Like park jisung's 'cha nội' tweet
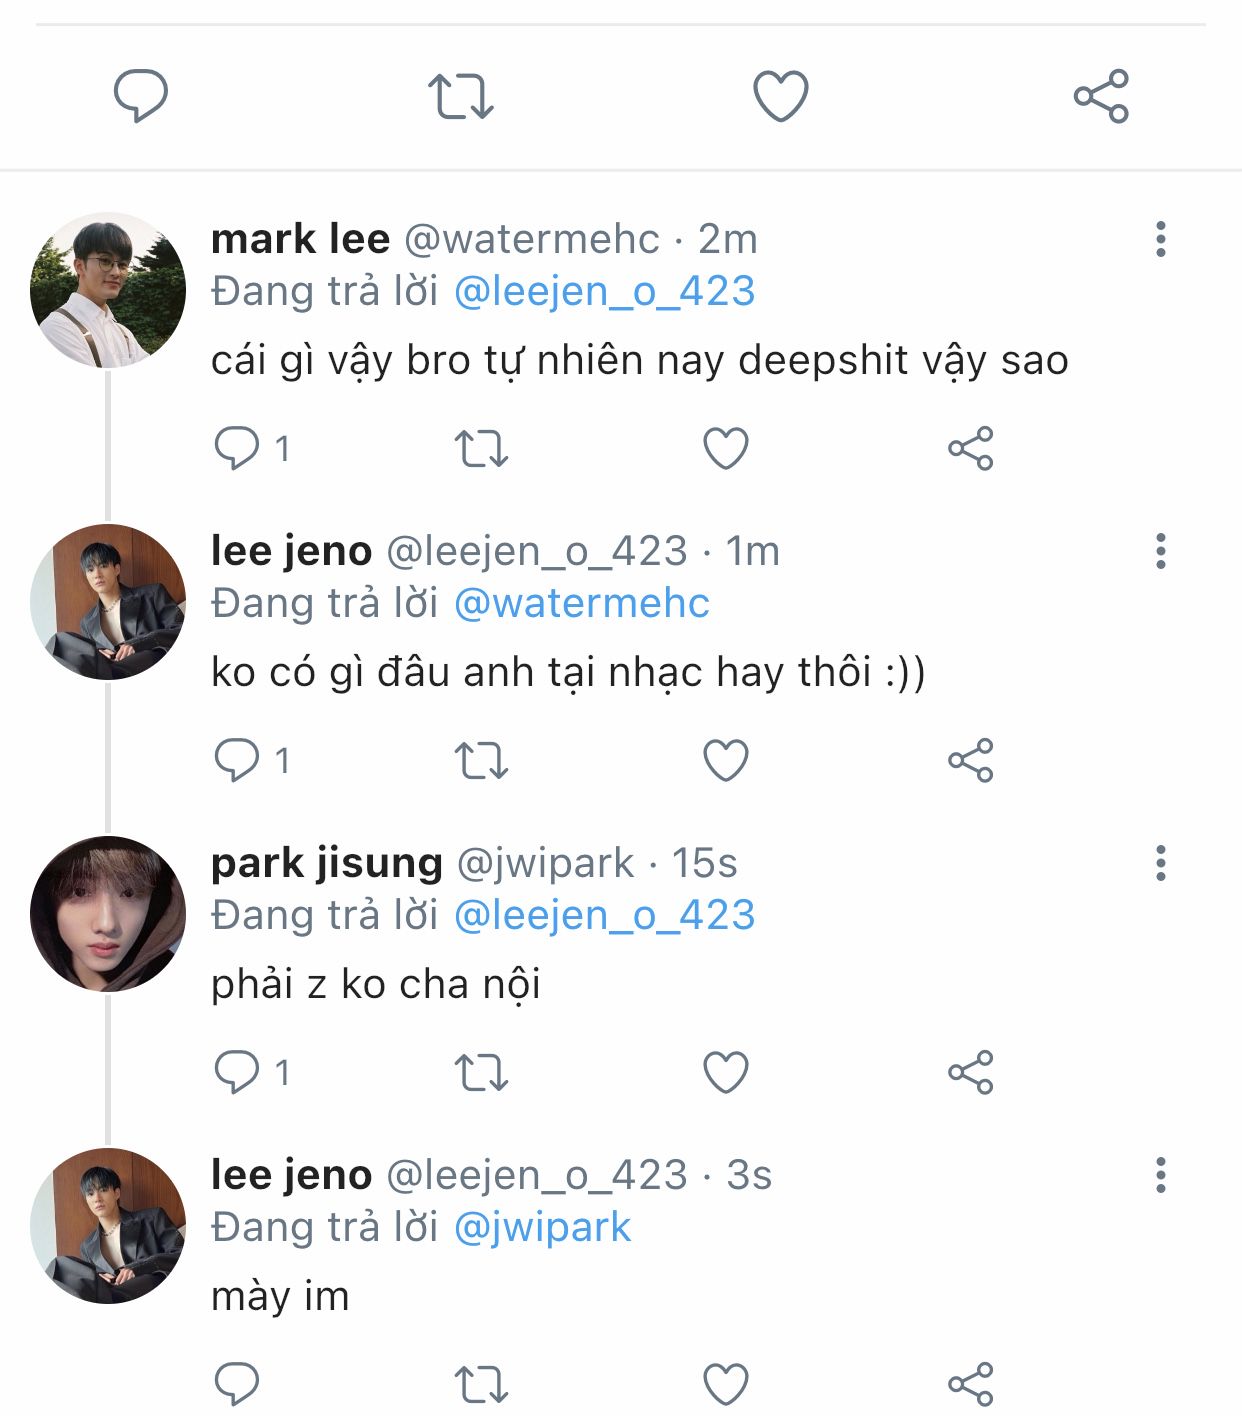The image size is (1242, 1416). pos(726,1072)
